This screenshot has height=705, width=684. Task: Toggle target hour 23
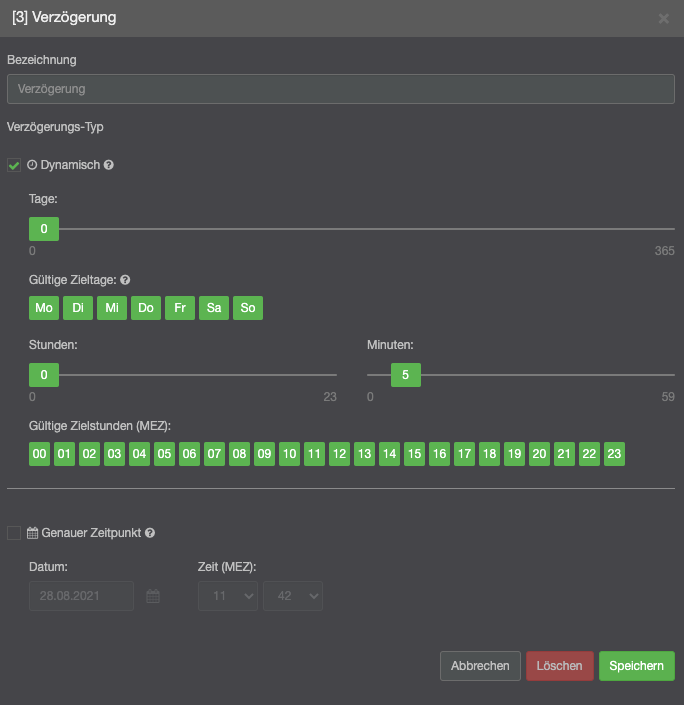point(614,454)
